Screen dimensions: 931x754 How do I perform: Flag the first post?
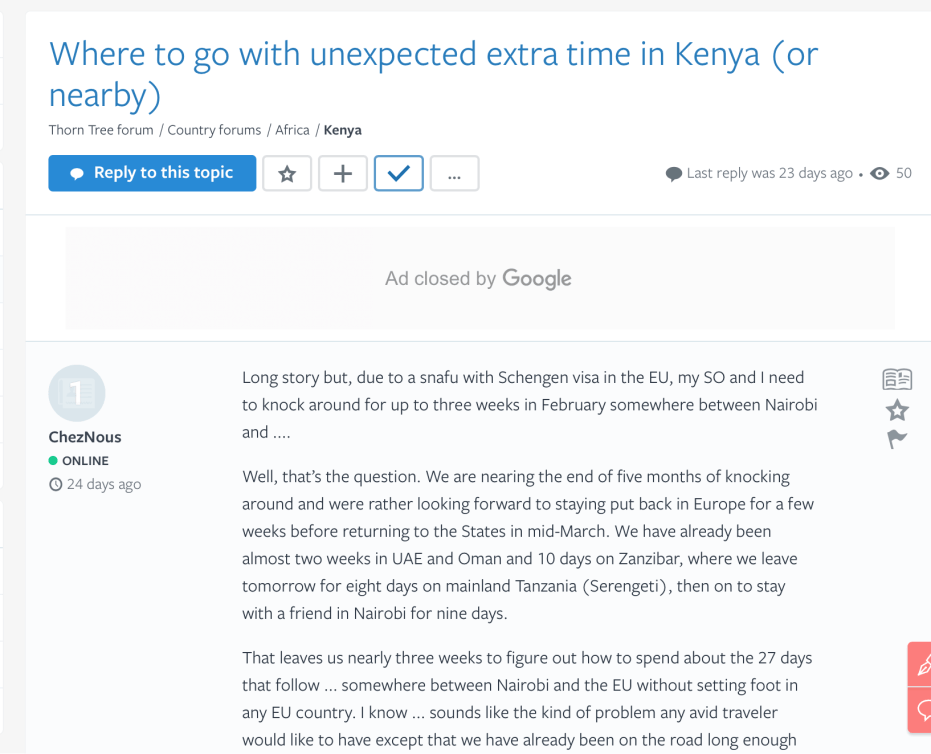897,439
